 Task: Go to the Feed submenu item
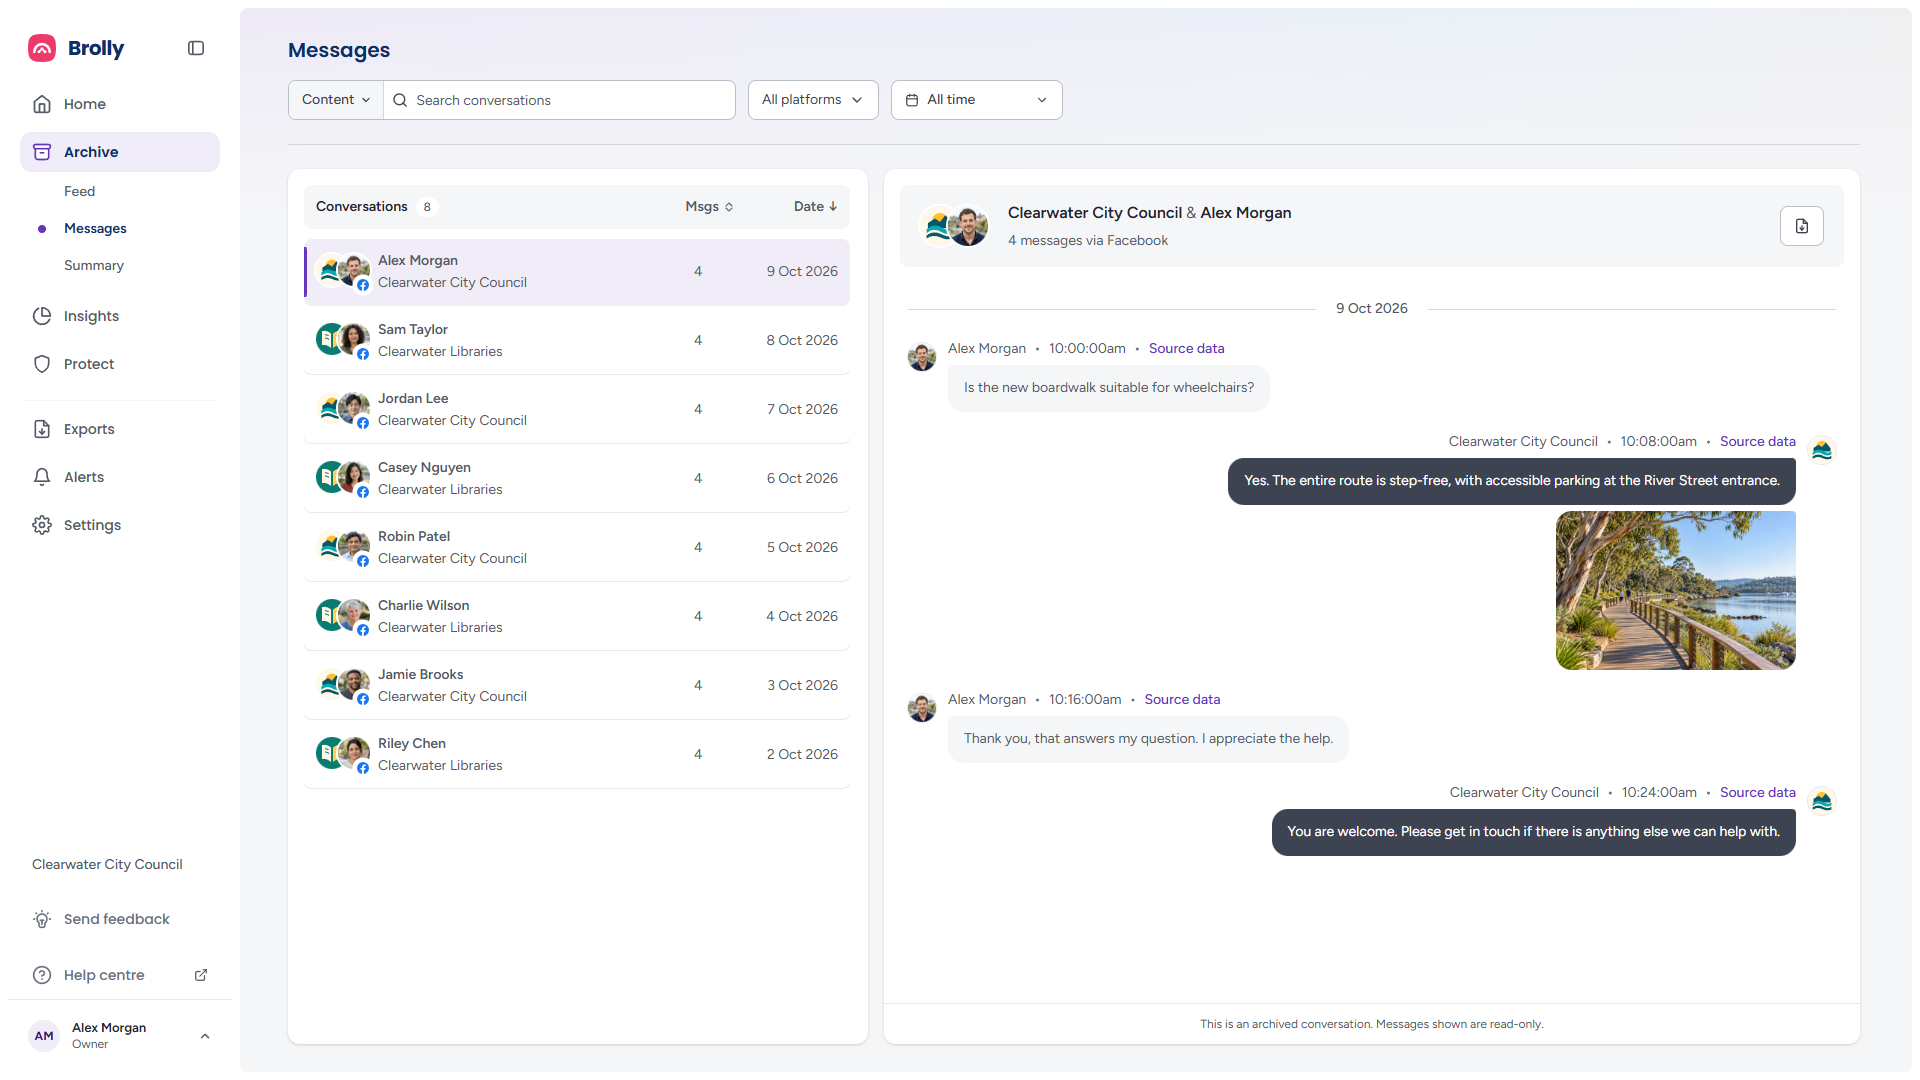coord(80,191)
